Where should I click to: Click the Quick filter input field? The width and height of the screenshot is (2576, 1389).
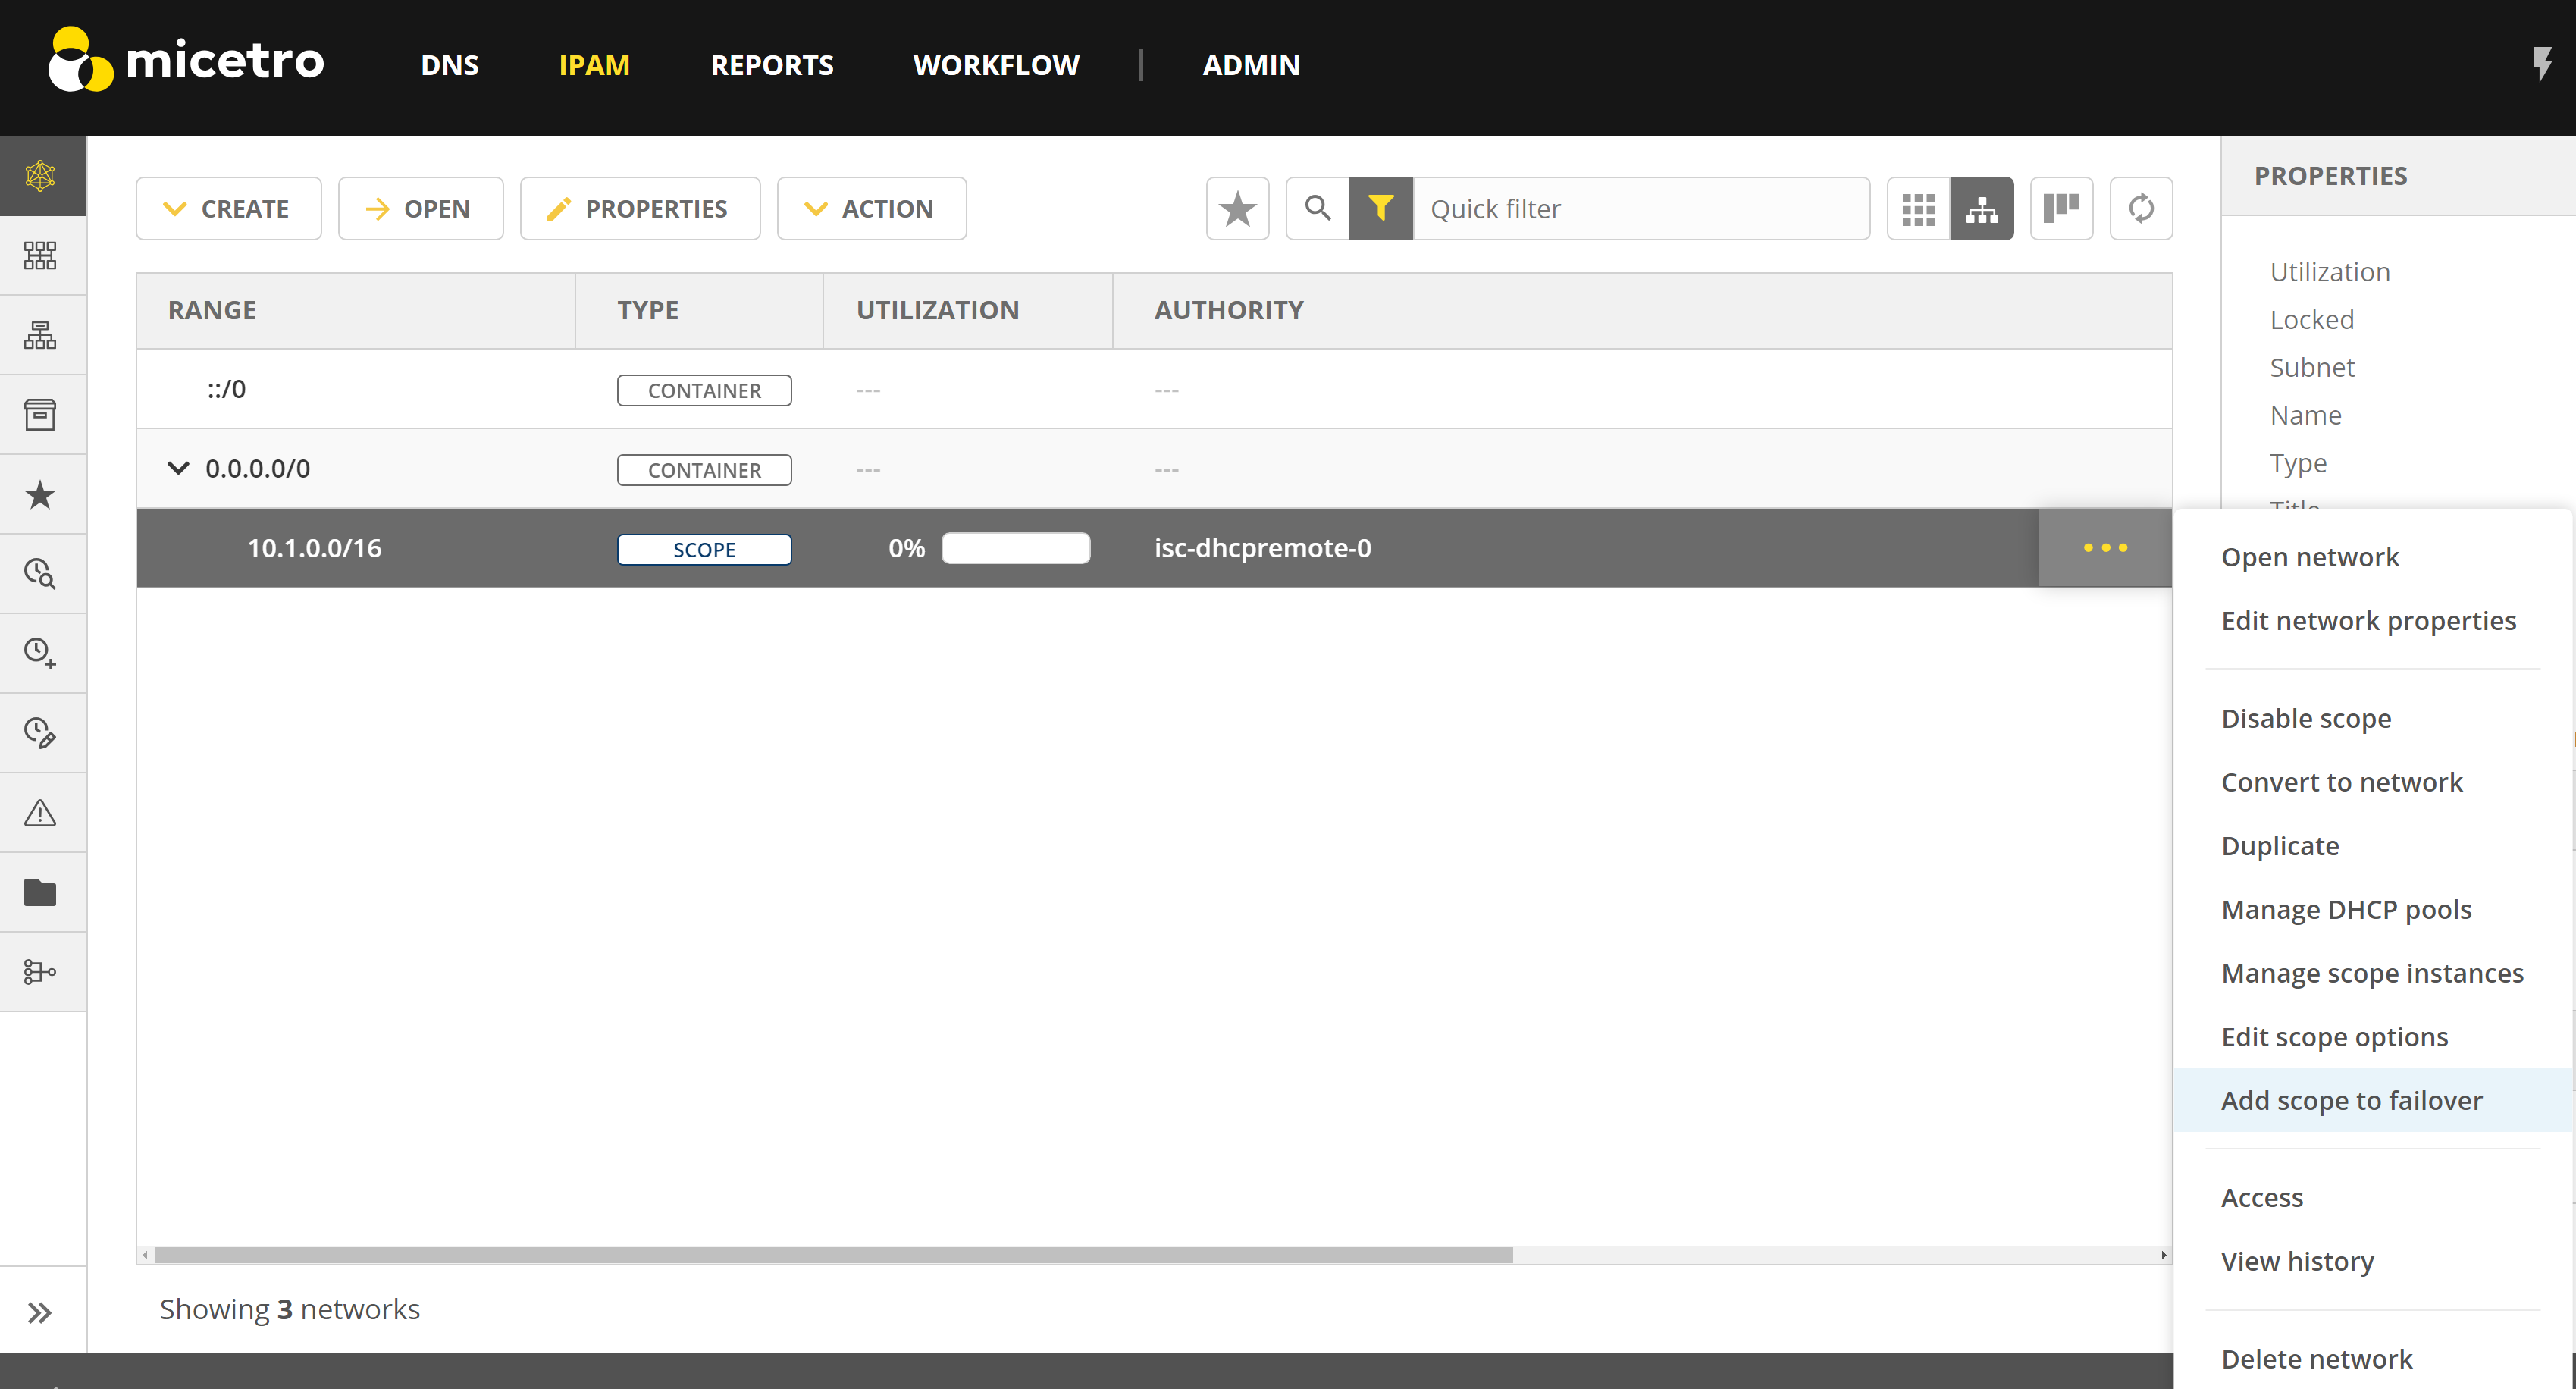1638,208
